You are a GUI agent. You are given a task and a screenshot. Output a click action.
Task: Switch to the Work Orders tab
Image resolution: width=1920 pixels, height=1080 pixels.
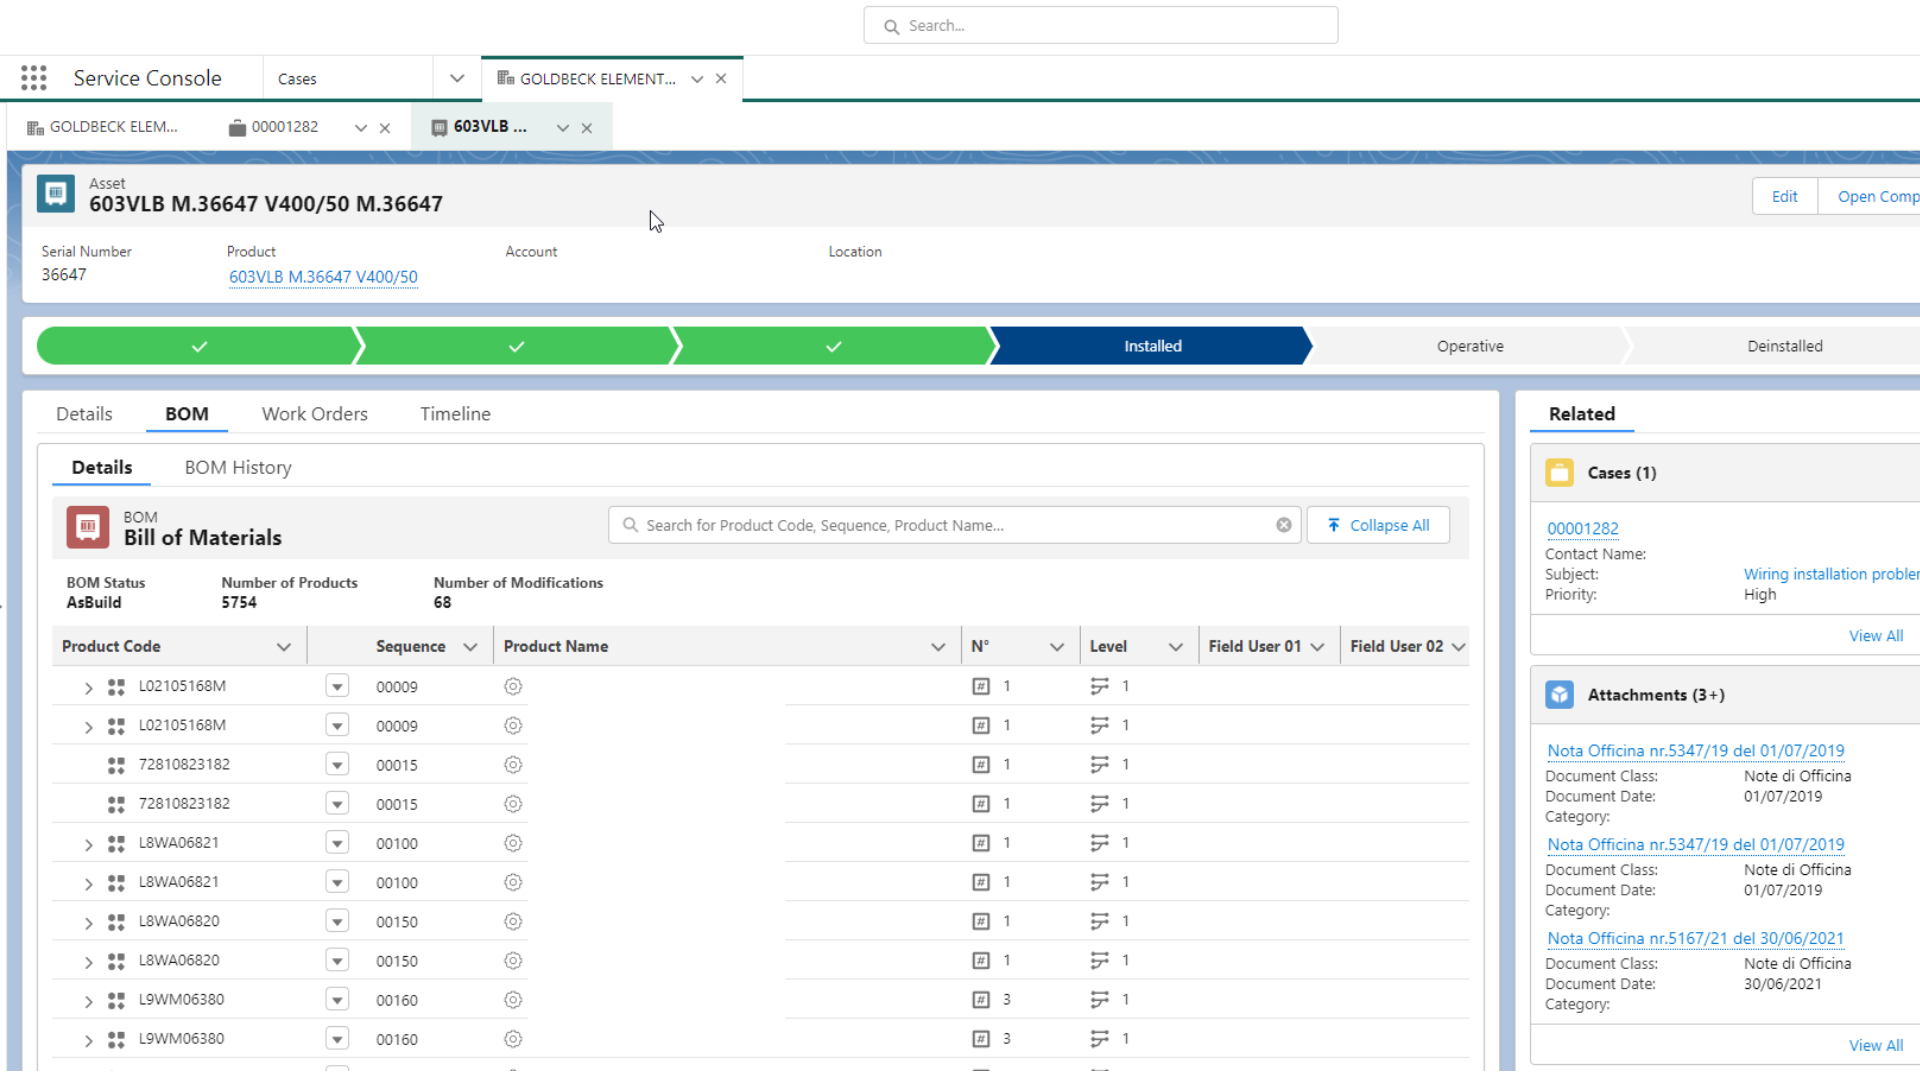315,414
